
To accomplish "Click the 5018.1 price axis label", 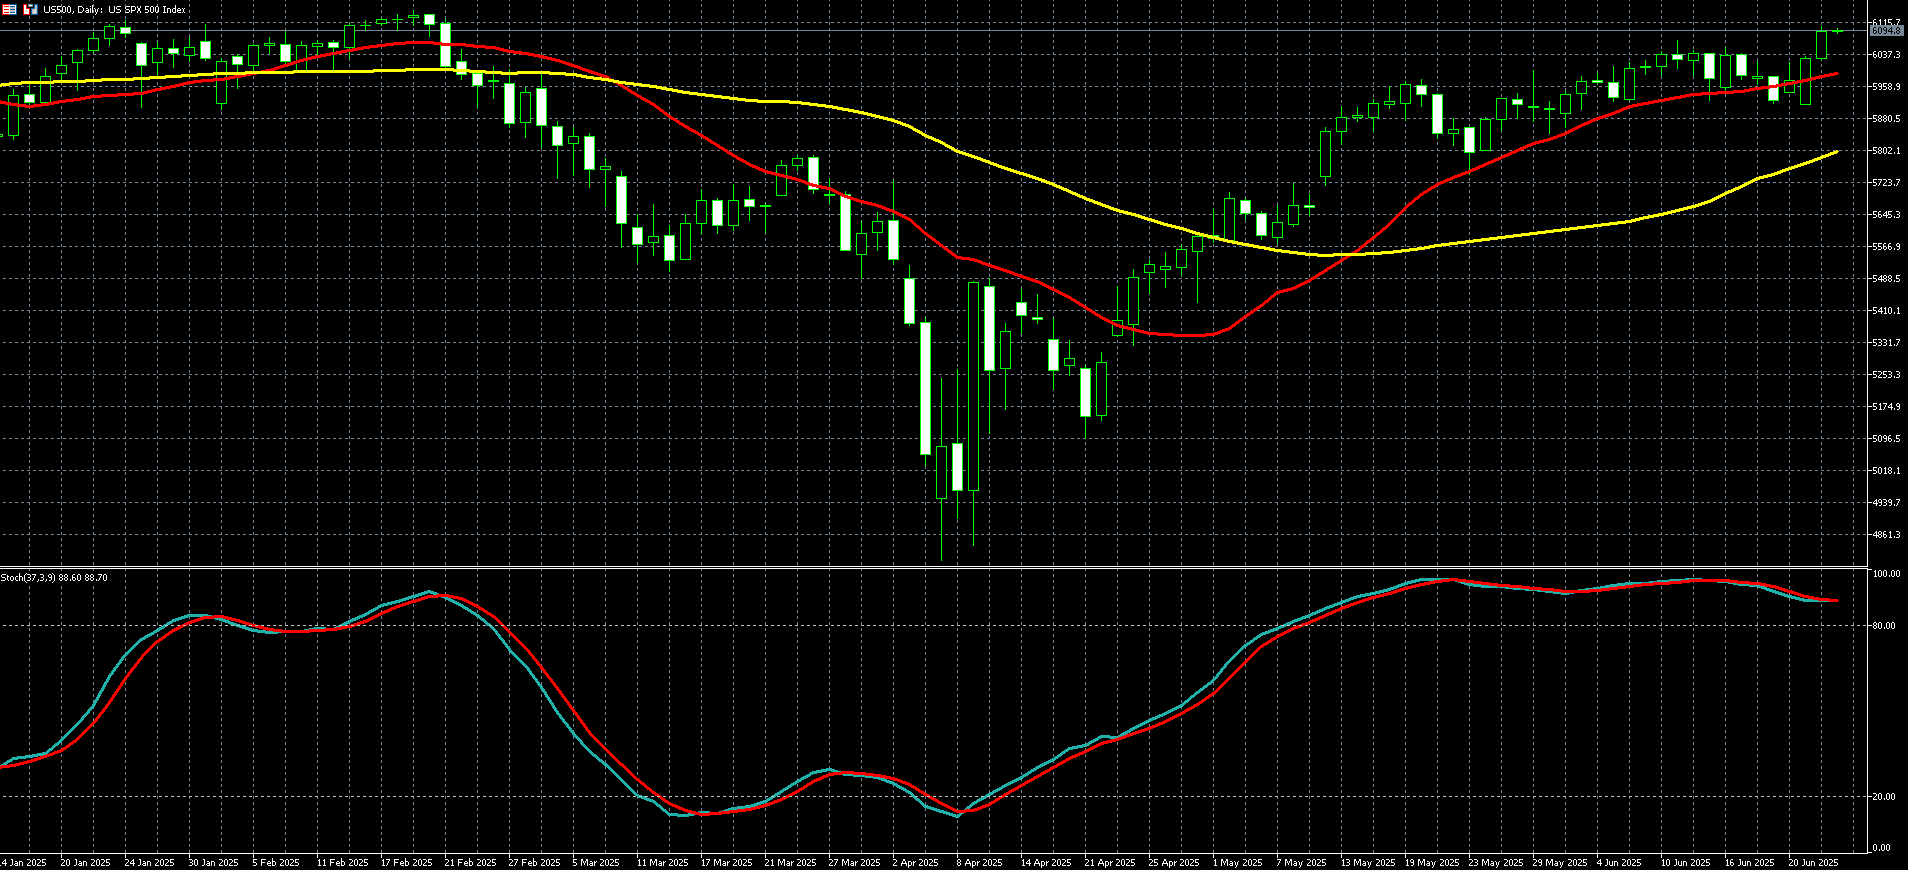I will (x=1886, y=471).
